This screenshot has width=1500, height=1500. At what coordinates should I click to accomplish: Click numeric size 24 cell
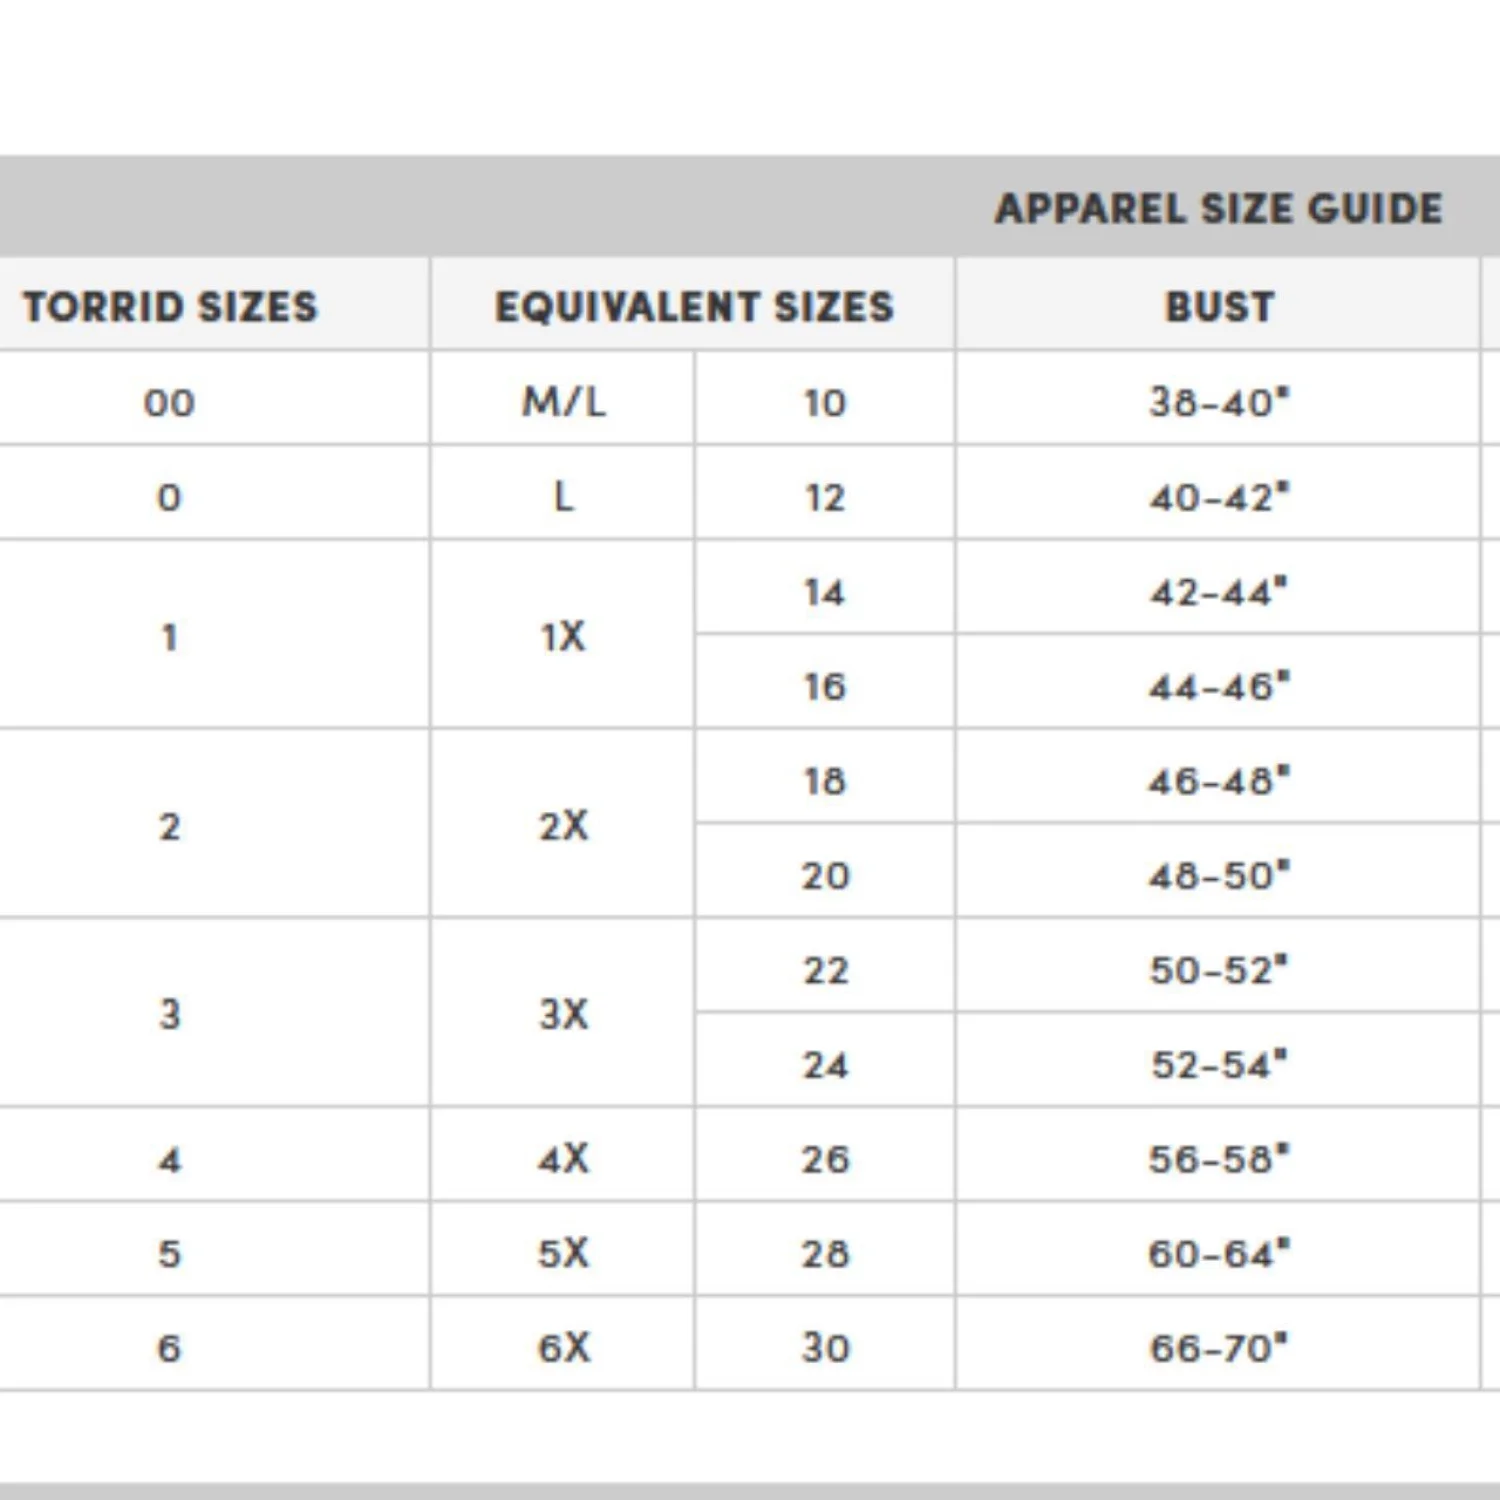825,1064
